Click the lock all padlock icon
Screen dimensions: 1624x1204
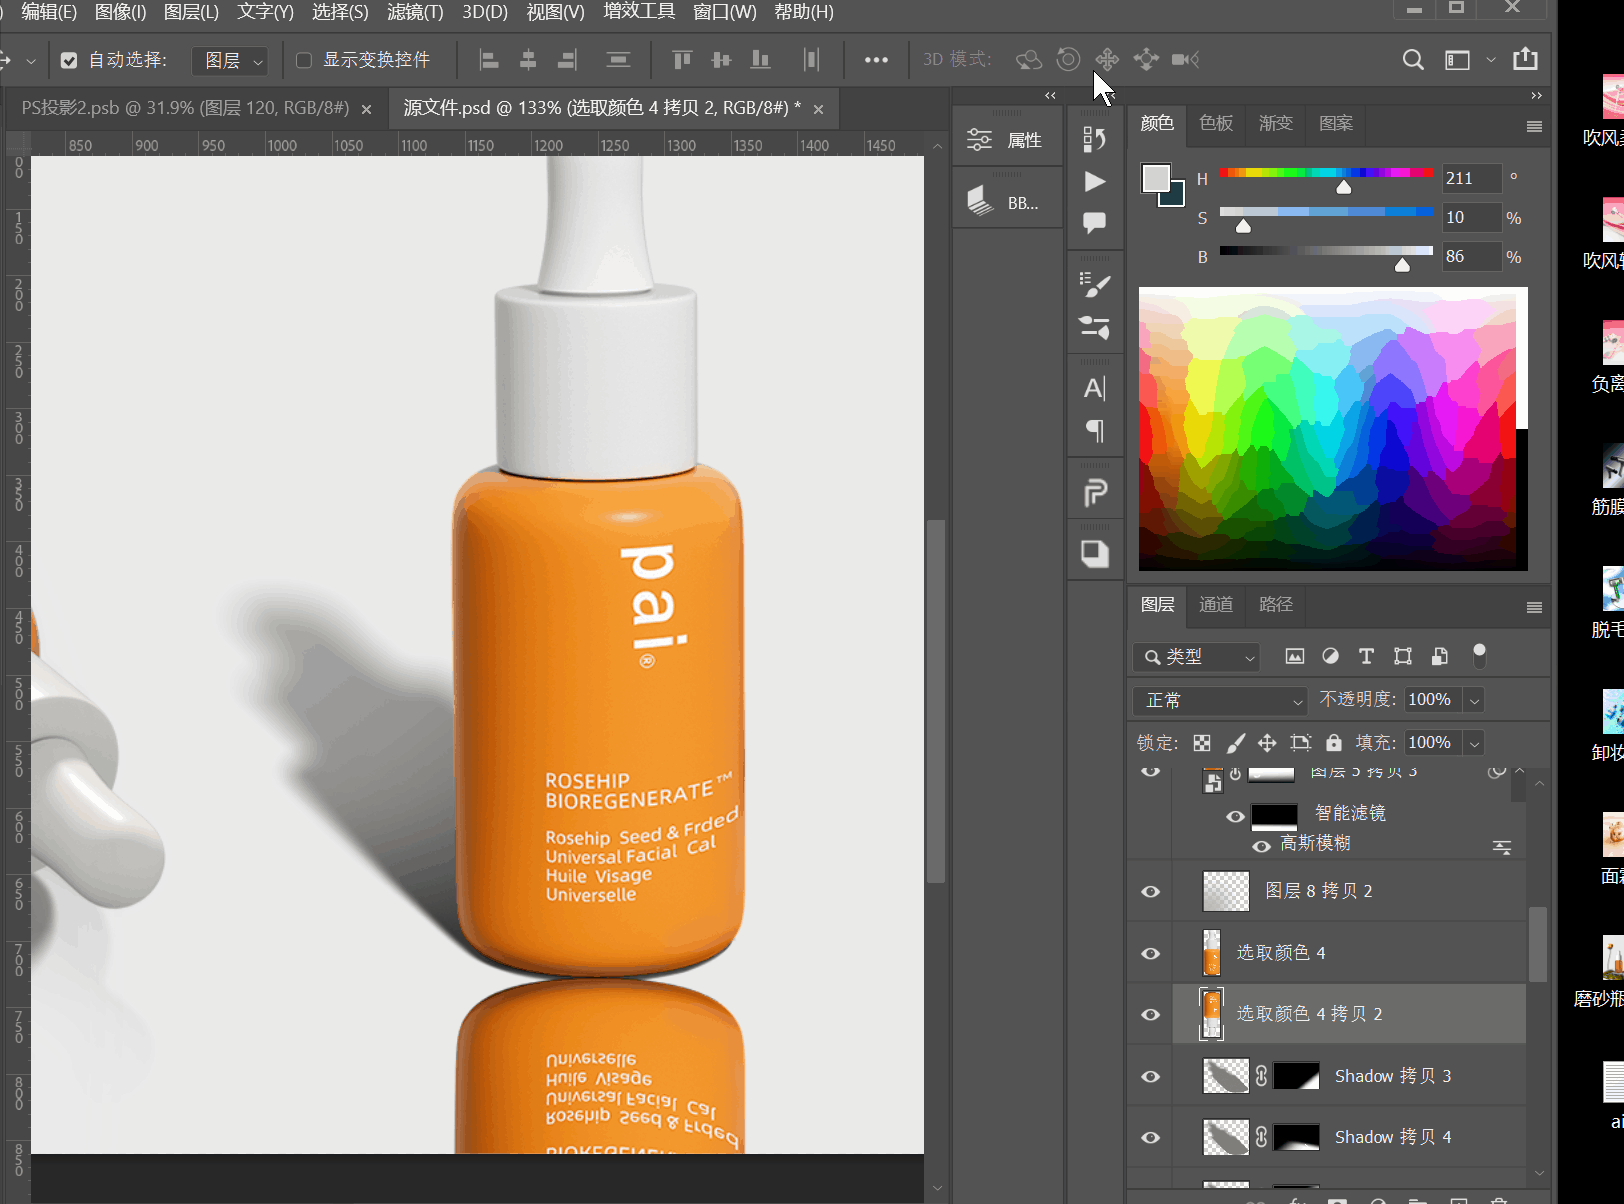[1334, 742]
